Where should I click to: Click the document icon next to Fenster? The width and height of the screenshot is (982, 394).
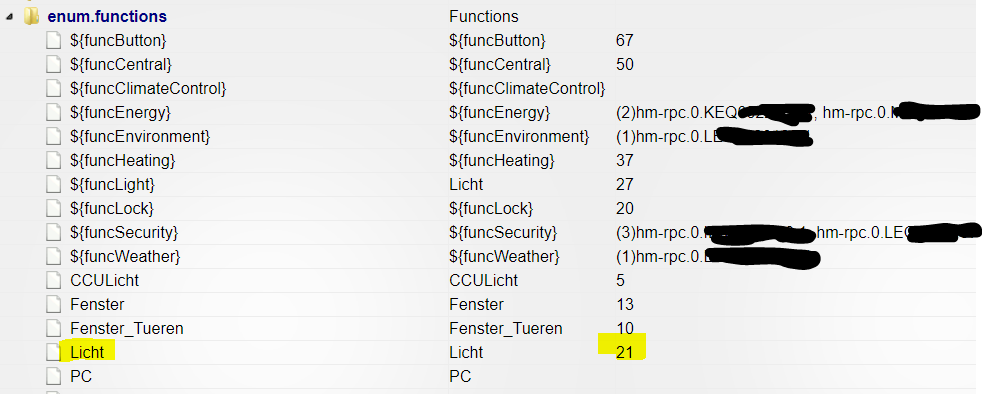[x=54, y=304]
